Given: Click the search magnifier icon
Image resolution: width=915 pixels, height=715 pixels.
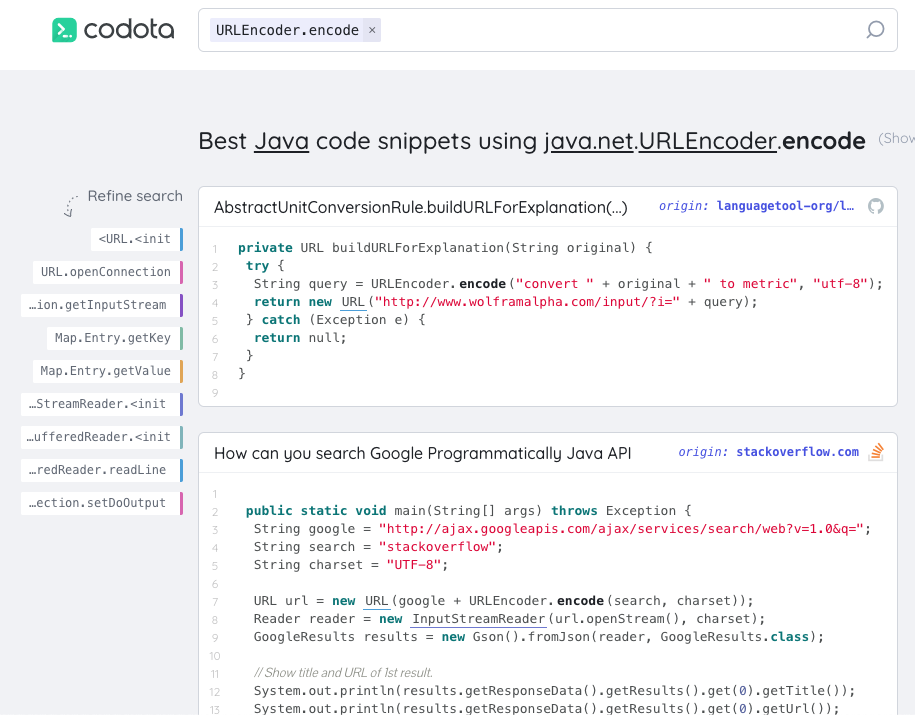Looking at the screenshot, I should point(875,30).
